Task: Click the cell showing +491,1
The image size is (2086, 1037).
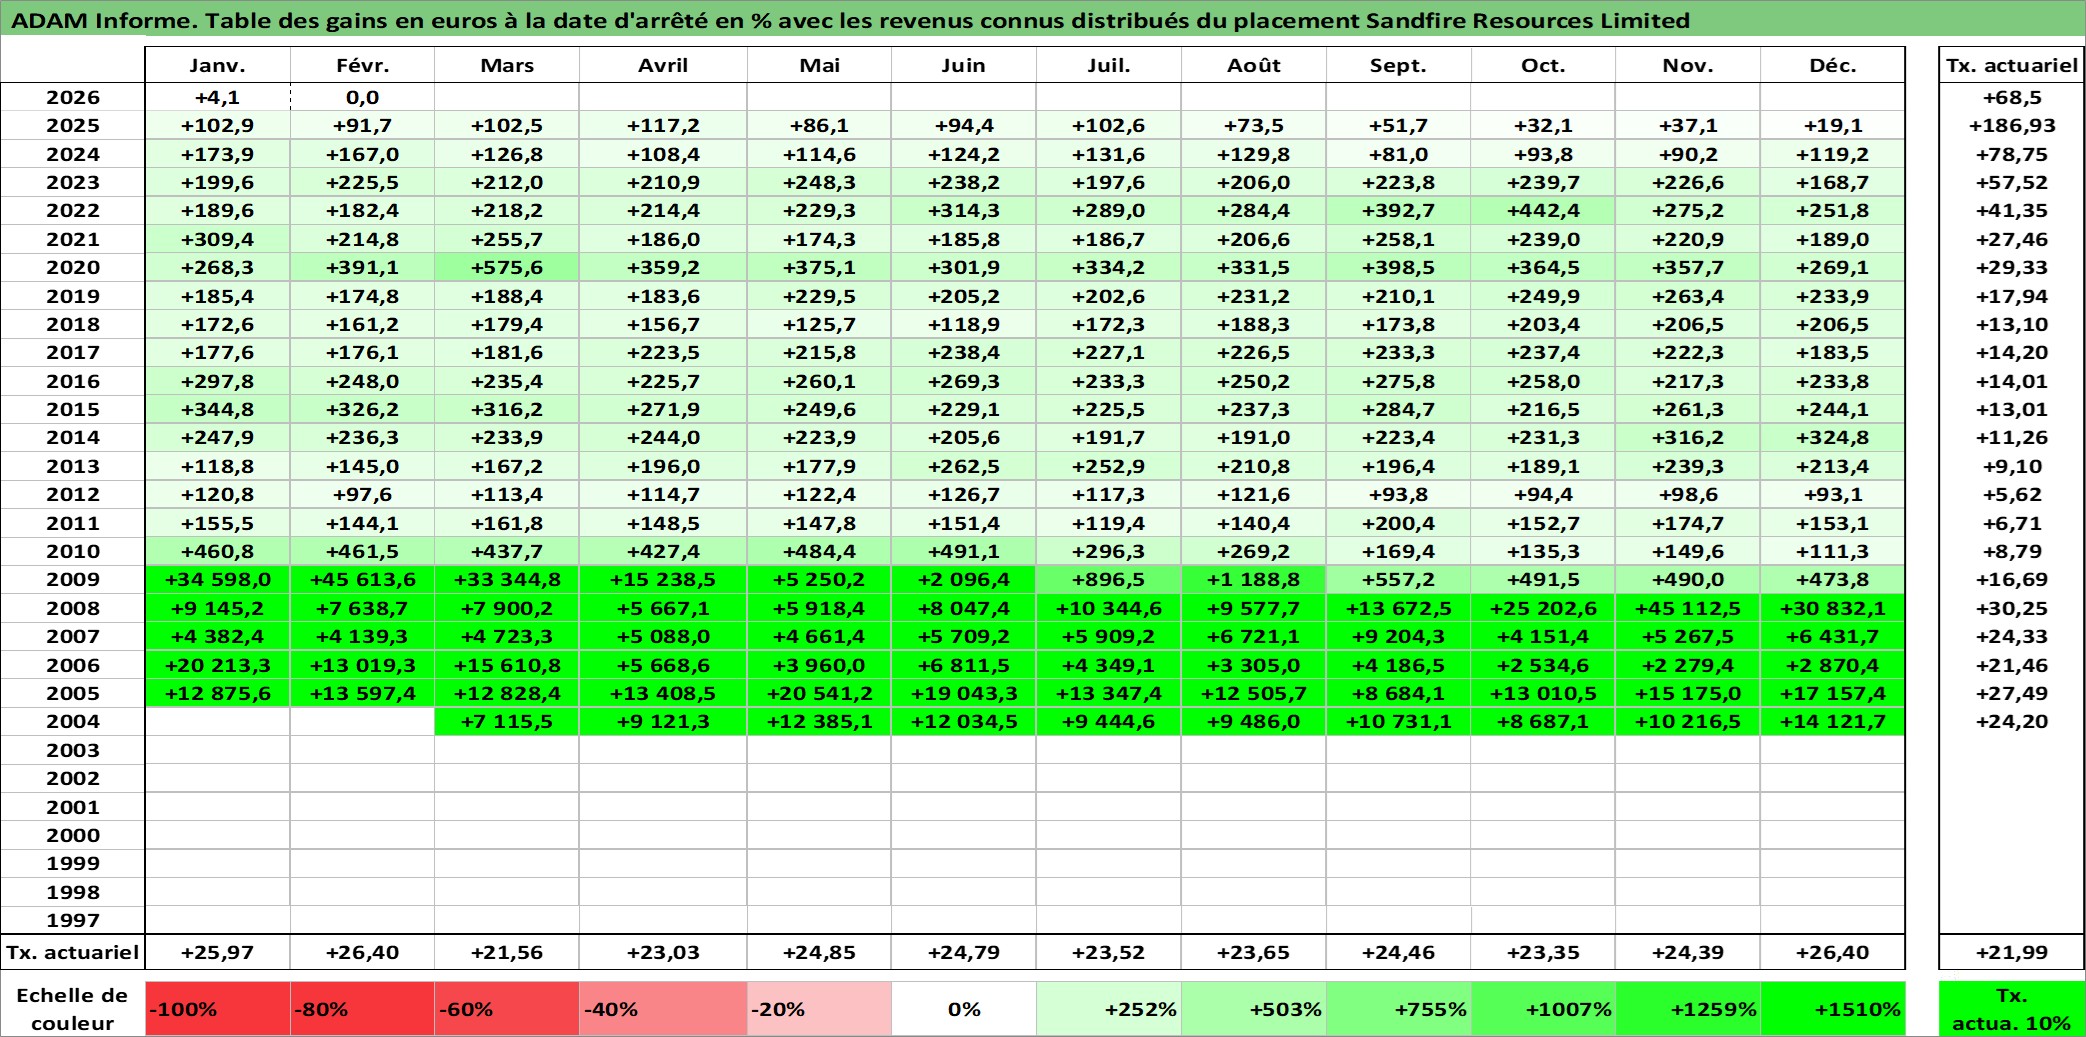Action: click(x=964, y=551)
